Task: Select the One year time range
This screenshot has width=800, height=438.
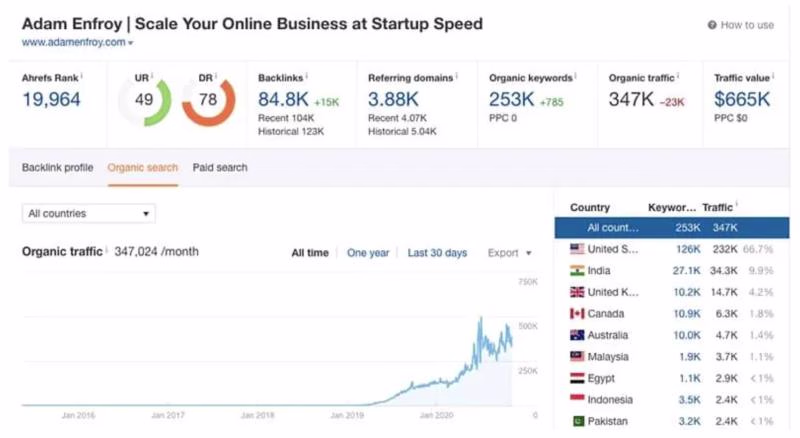Action: coord(368,253)
